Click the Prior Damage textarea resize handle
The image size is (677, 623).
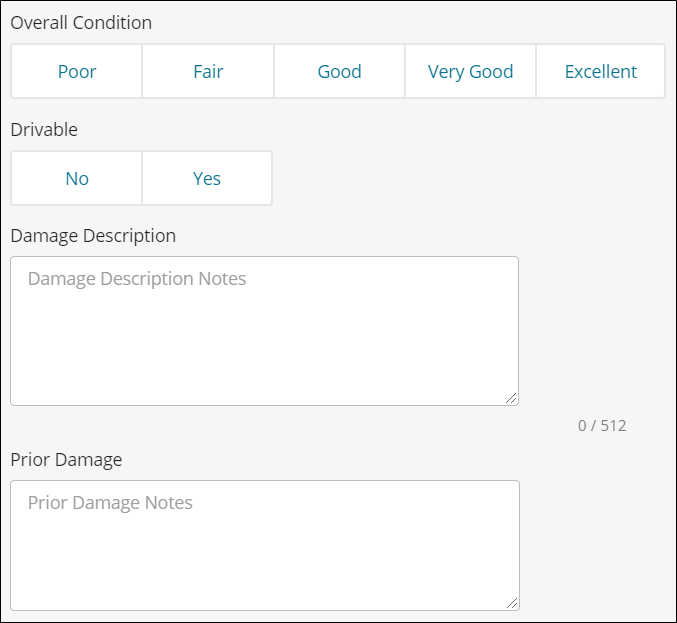pos(512,603)
